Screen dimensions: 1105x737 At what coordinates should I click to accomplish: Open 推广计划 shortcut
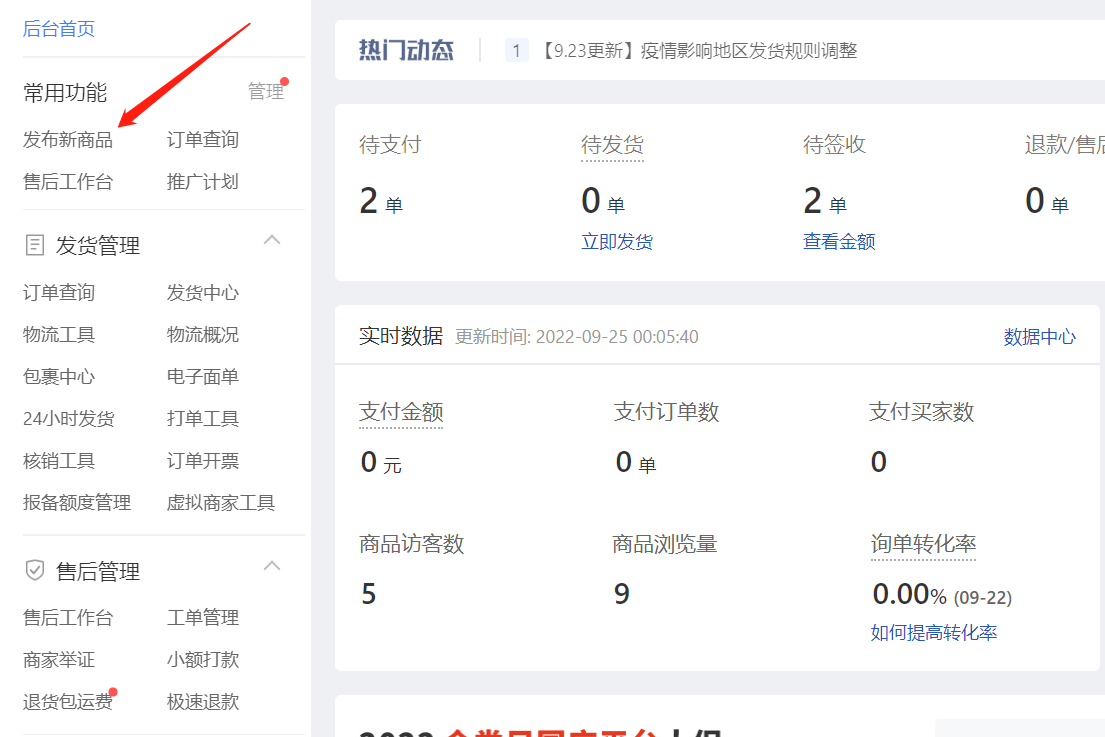[x=203, y=182]
